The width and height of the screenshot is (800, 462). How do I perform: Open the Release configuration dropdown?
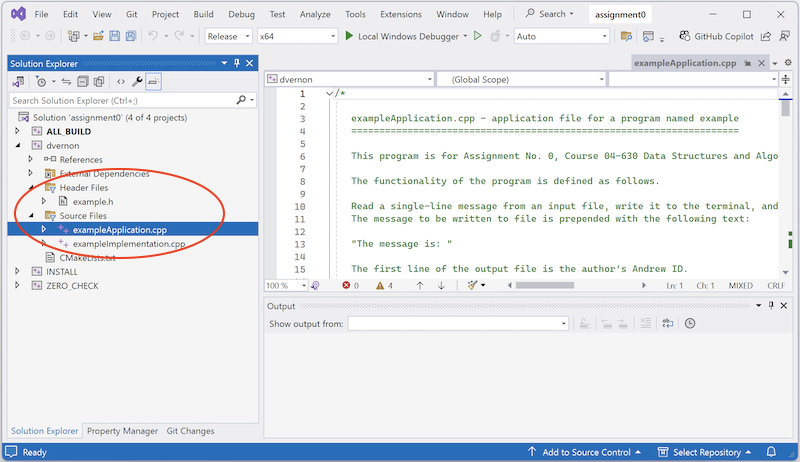pos(227,36)
